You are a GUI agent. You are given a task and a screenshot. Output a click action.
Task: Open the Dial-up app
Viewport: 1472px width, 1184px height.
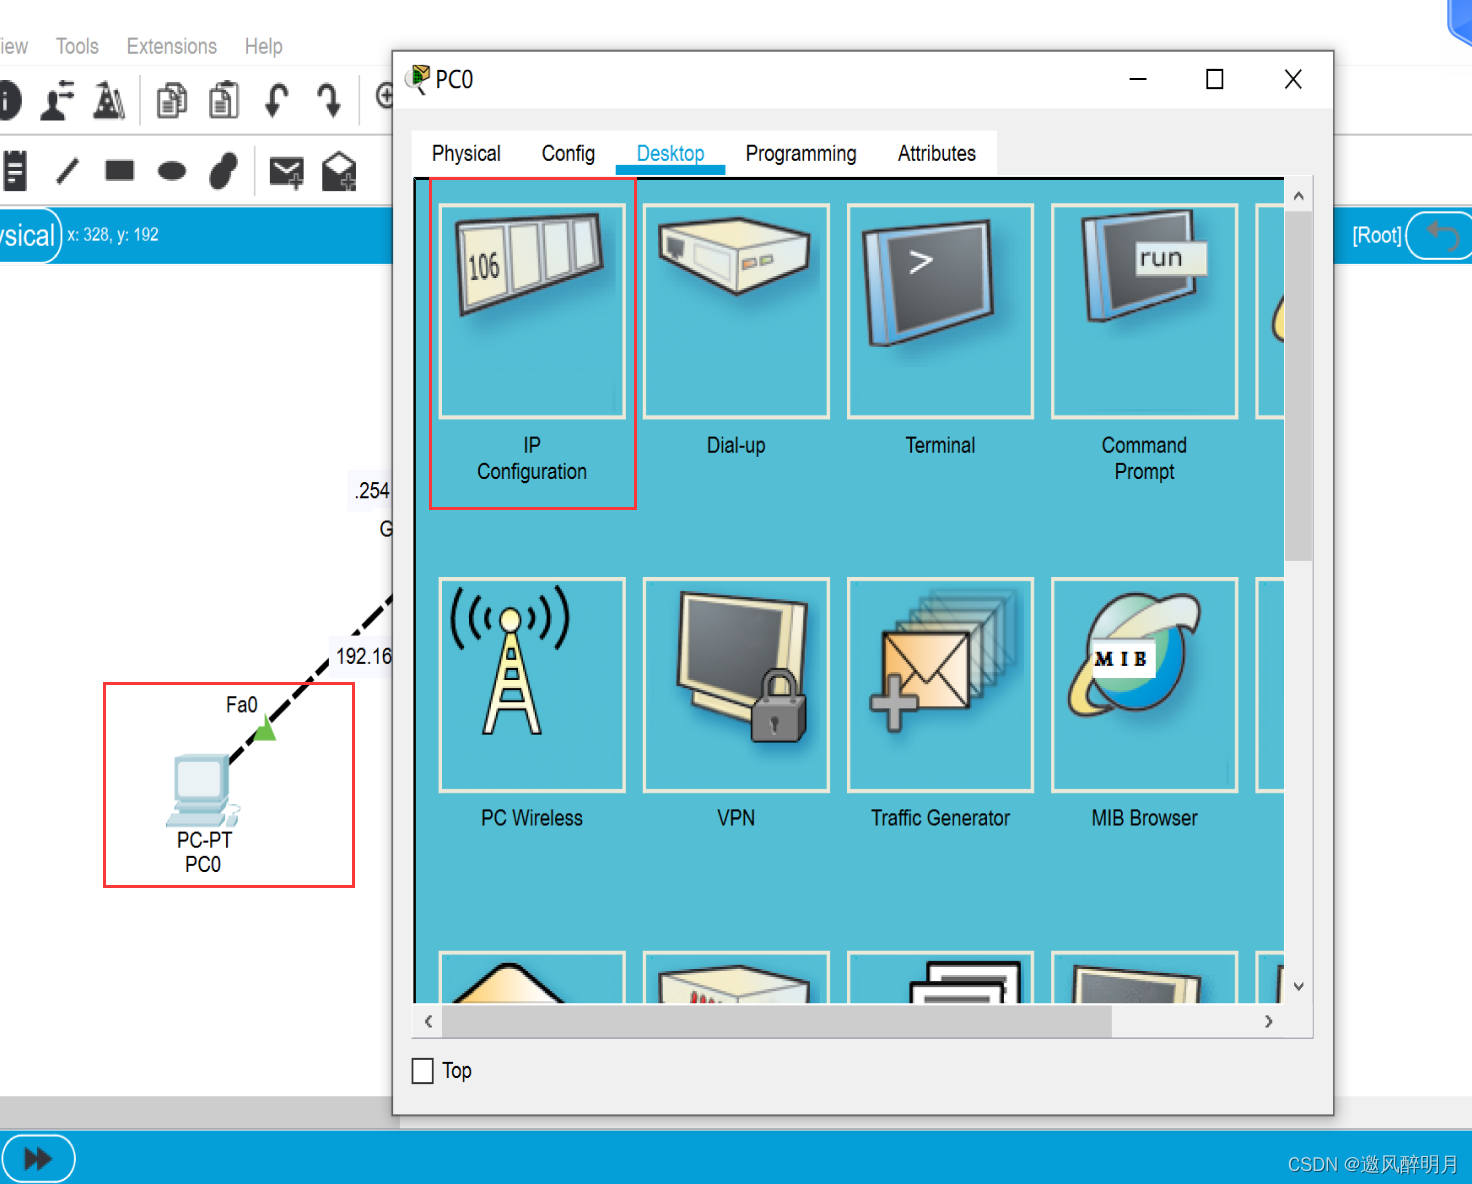[x=736, y=312]
